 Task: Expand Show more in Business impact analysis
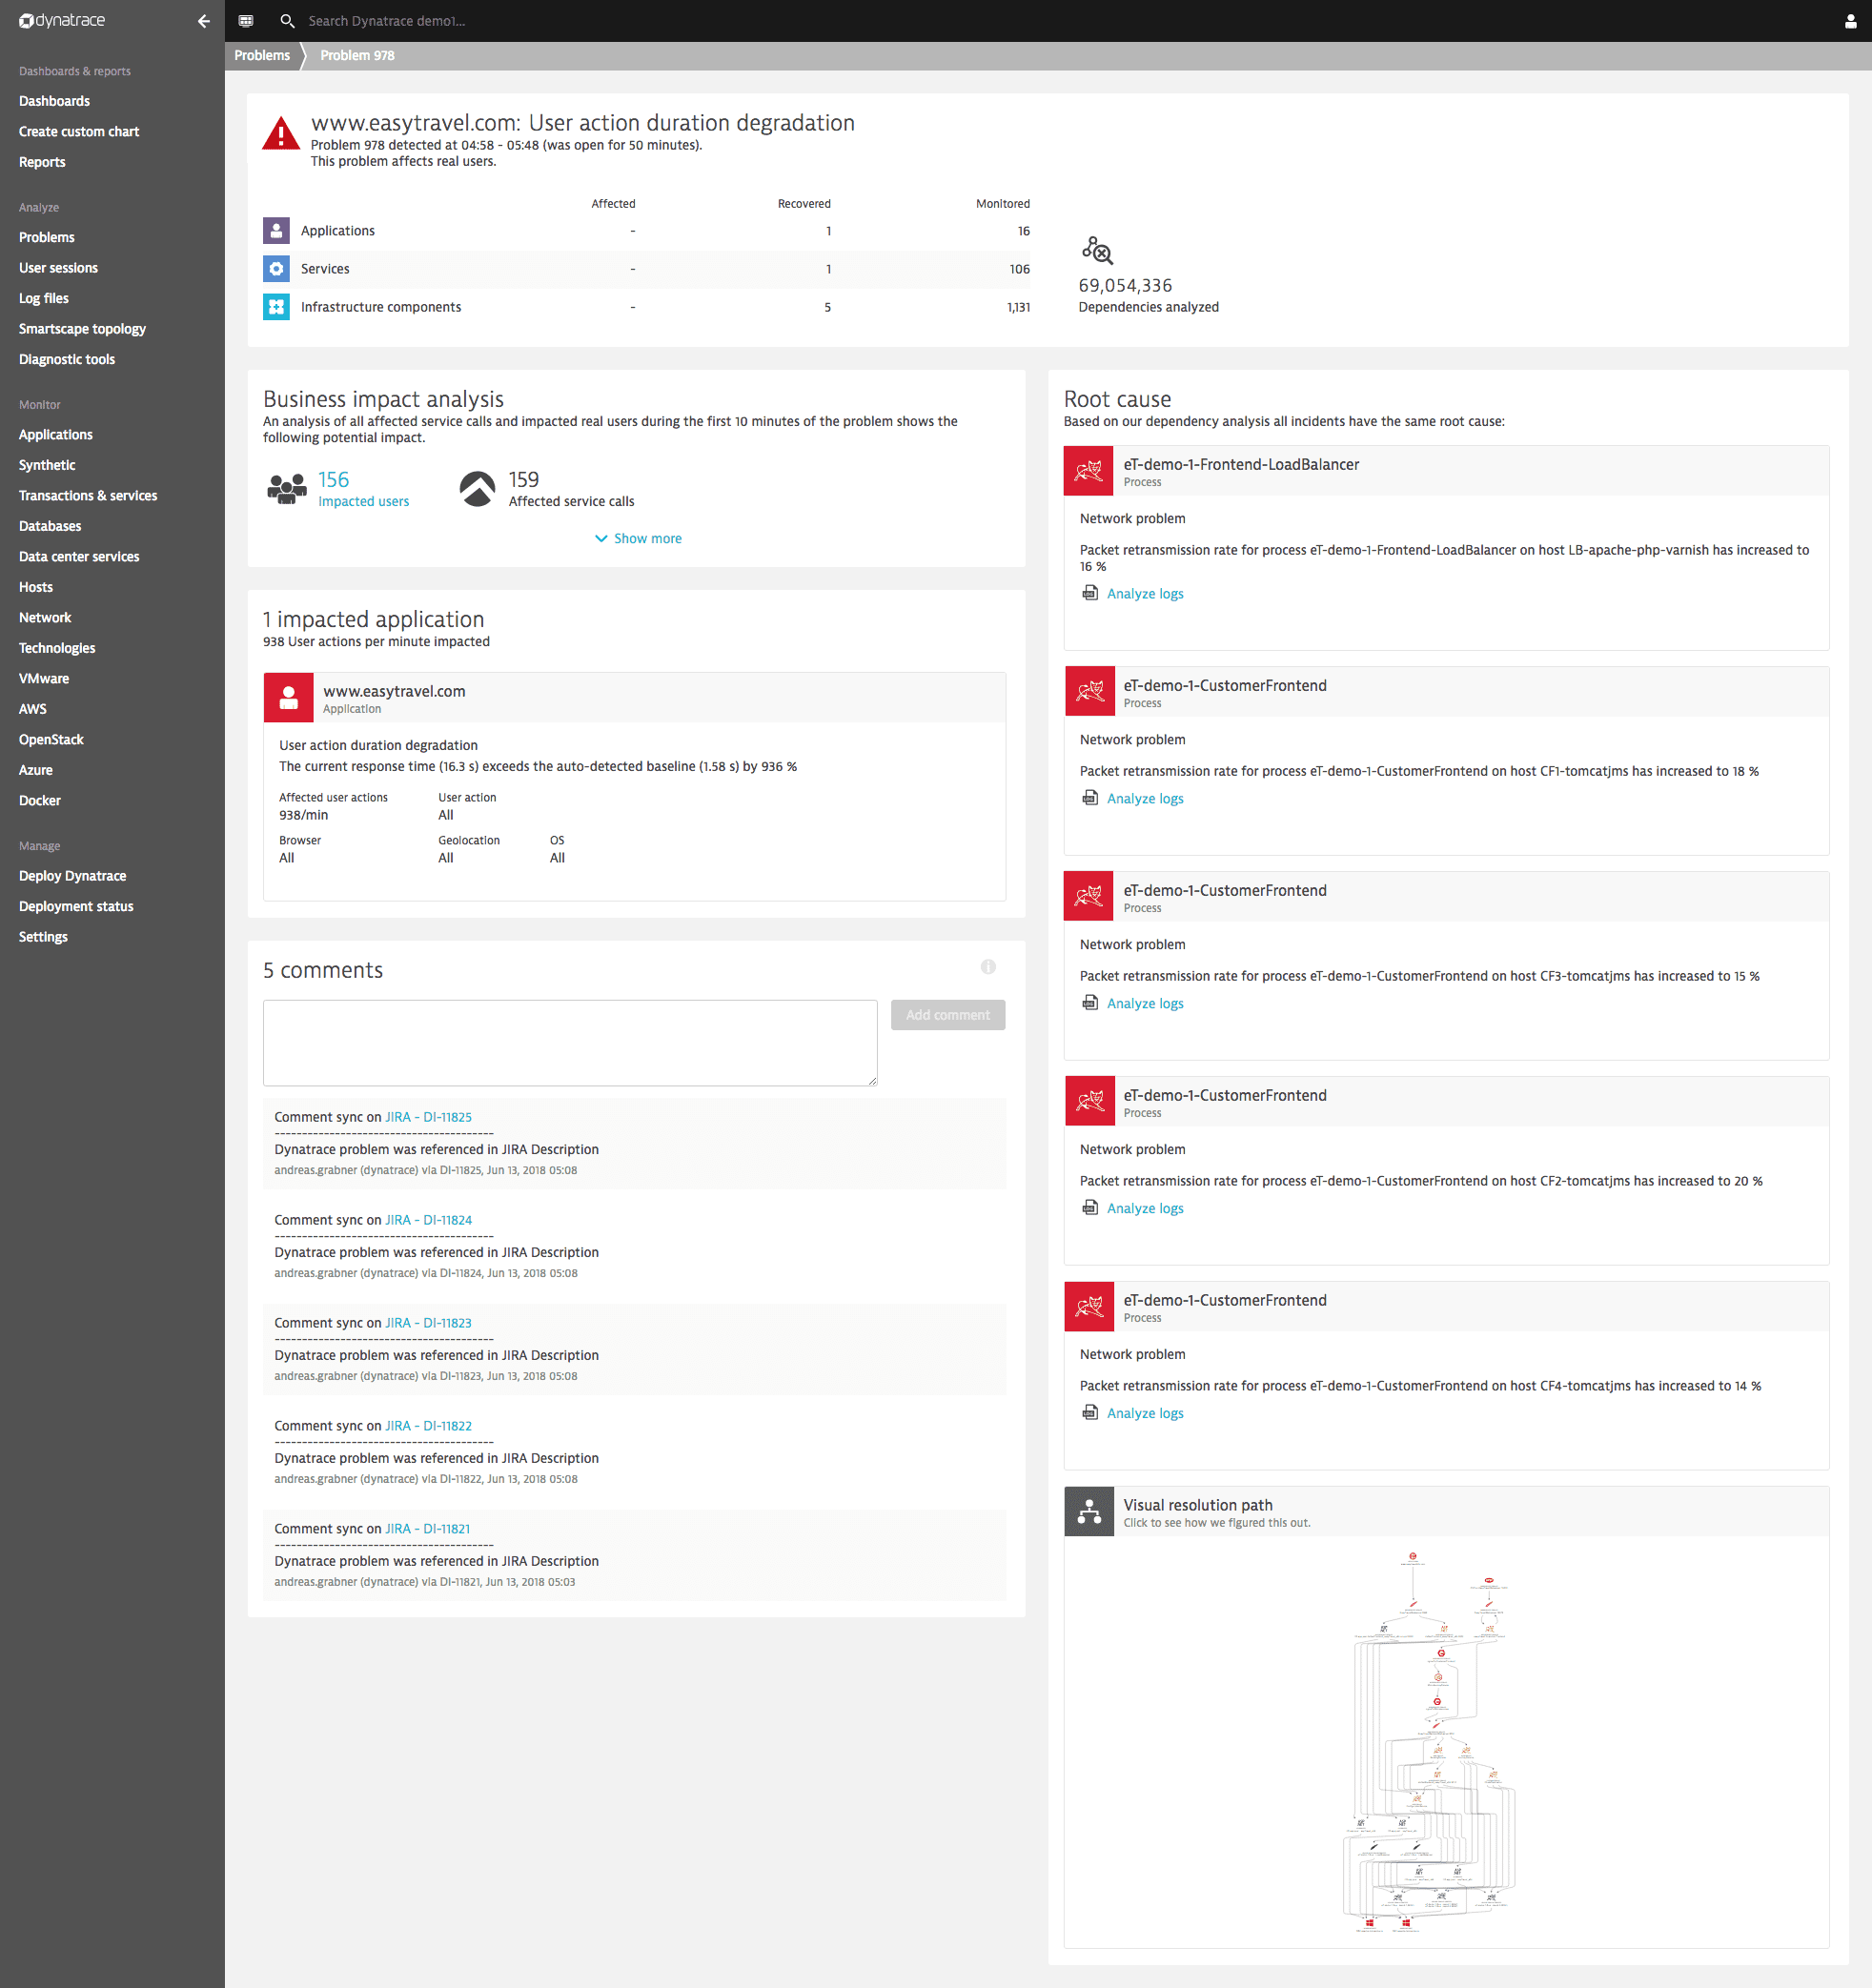pos(638,538)
